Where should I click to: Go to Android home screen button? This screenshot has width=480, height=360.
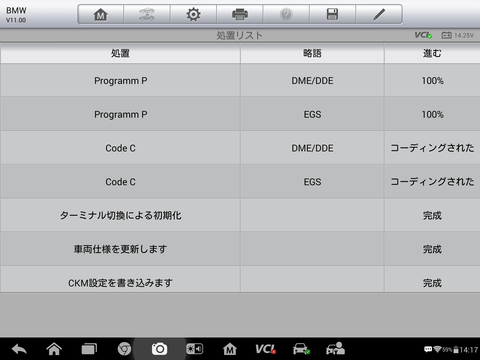pyautogui.click(x=54, y=349)
